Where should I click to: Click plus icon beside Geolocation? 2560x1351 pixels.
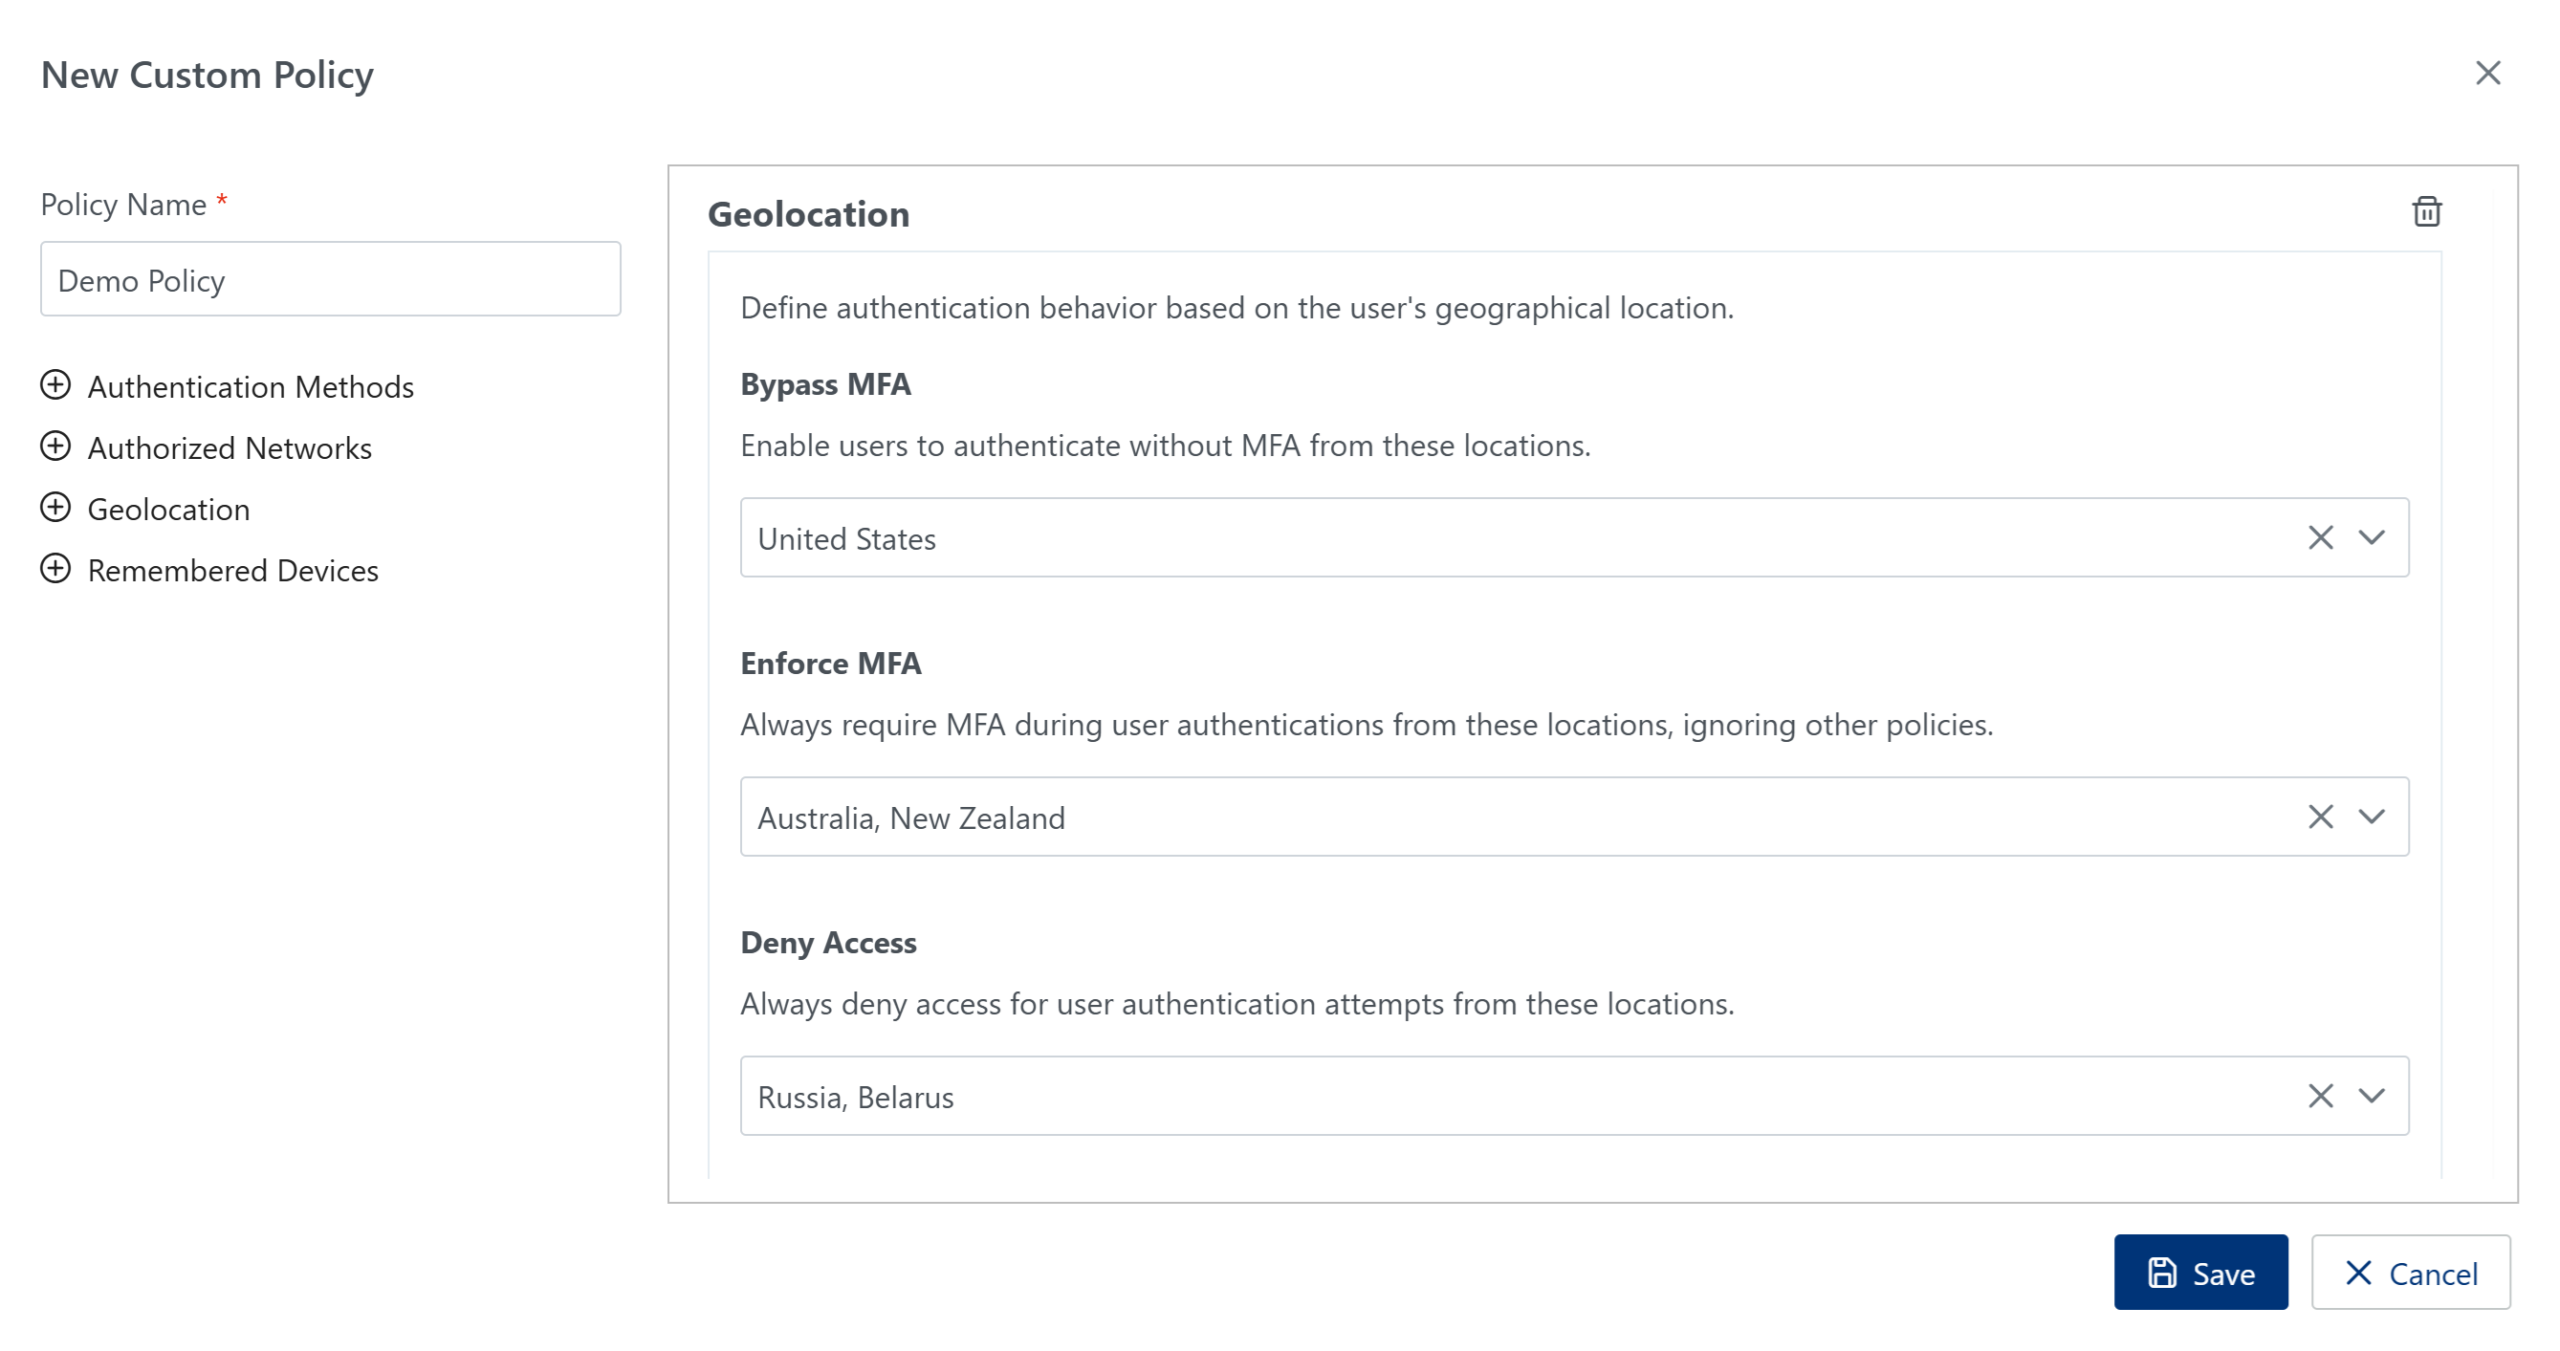click(56, 508)
